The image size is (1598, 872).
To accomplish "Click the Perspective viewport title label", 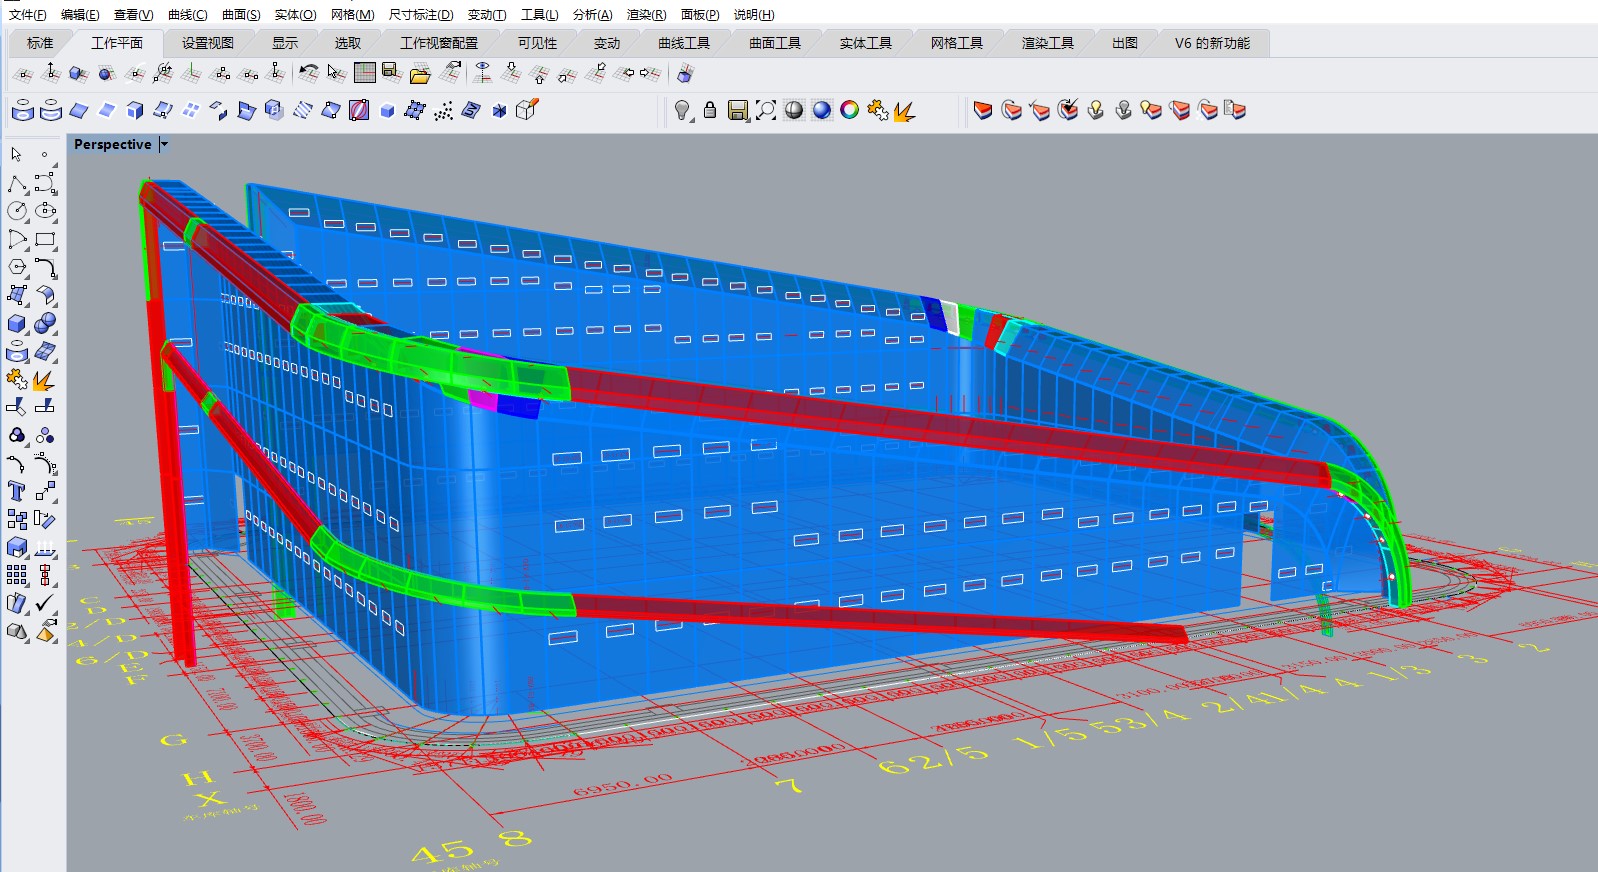I will [112, 144].
